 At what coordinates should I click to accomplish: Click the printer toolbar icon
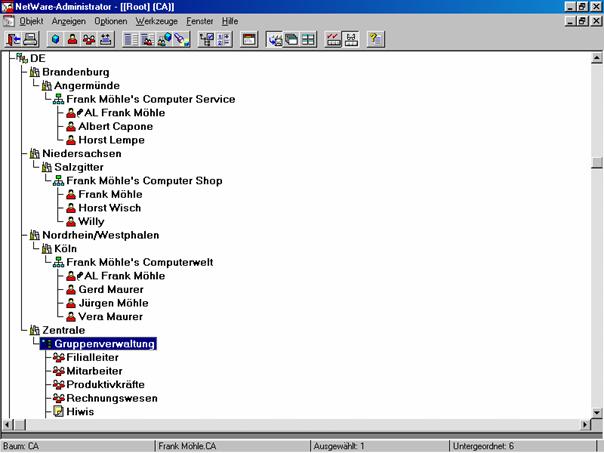tap(30, 39)
